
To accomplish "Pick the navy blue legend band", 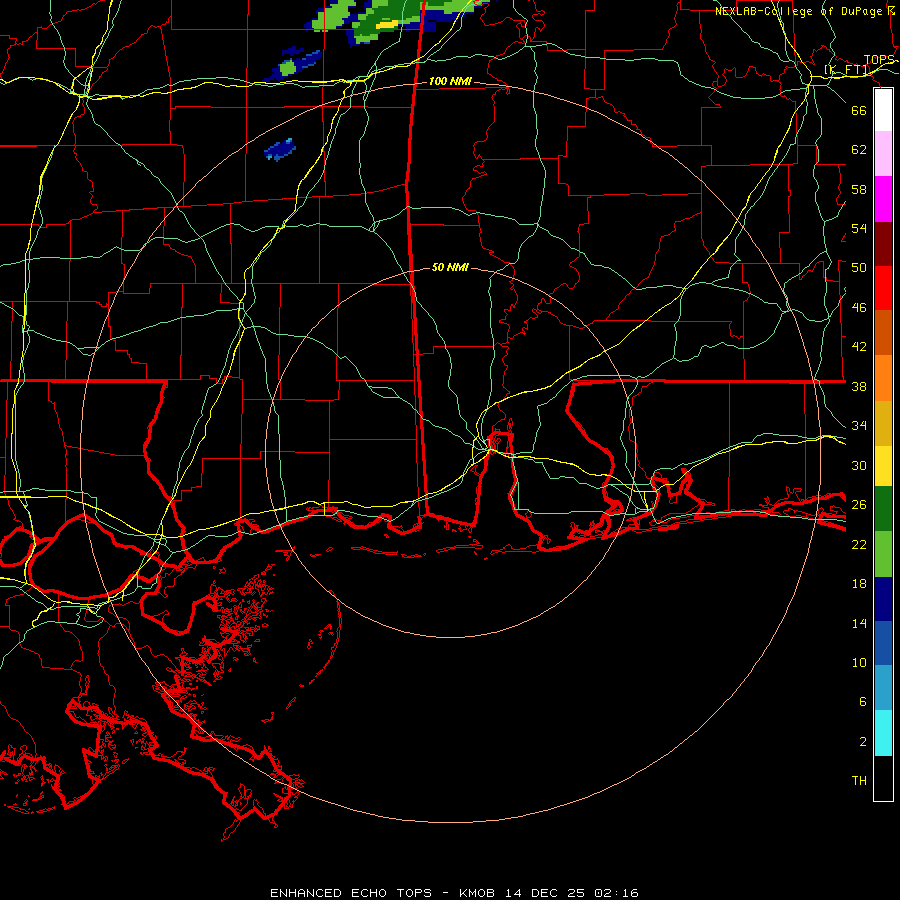I will tap(883, 599).
